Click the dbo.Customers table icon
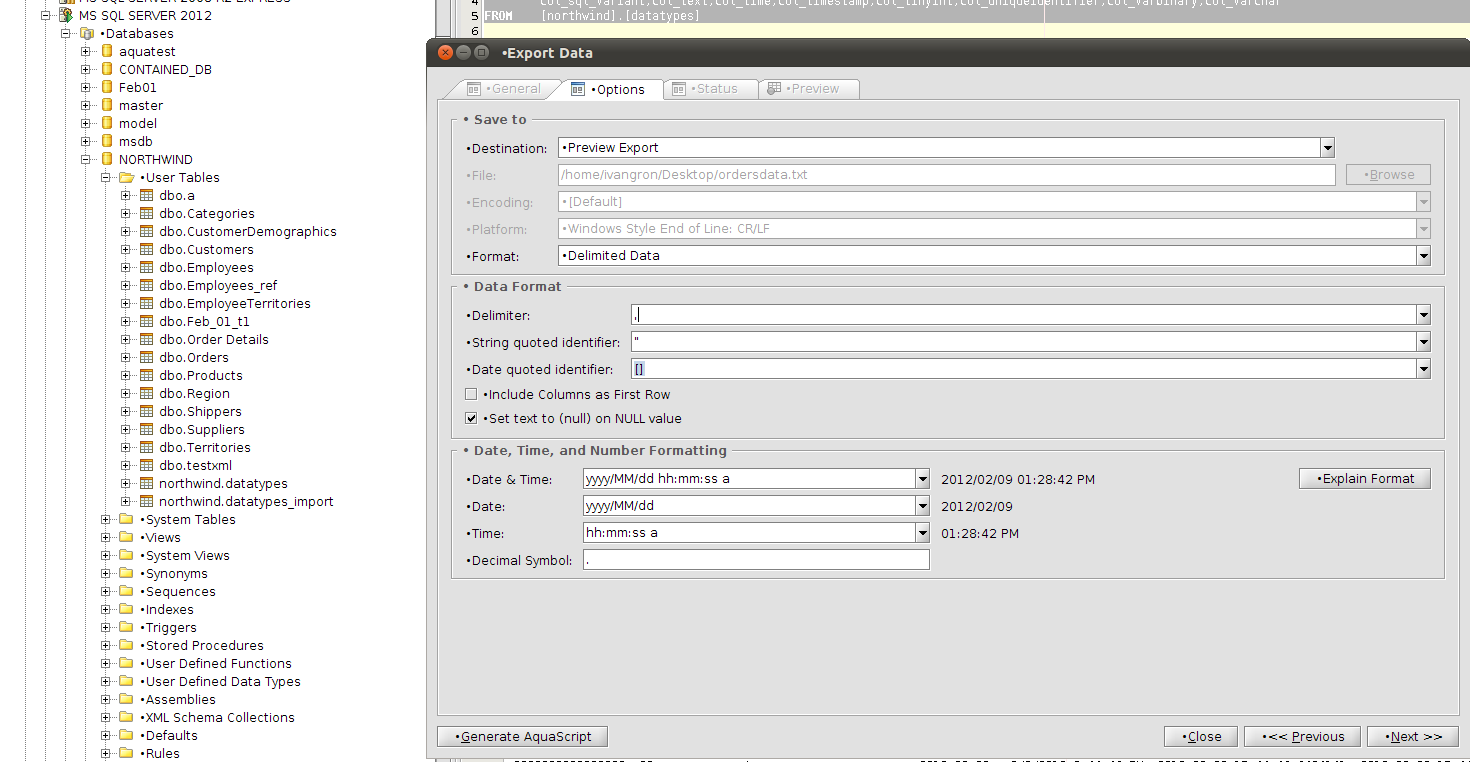 tap(146, 249)
